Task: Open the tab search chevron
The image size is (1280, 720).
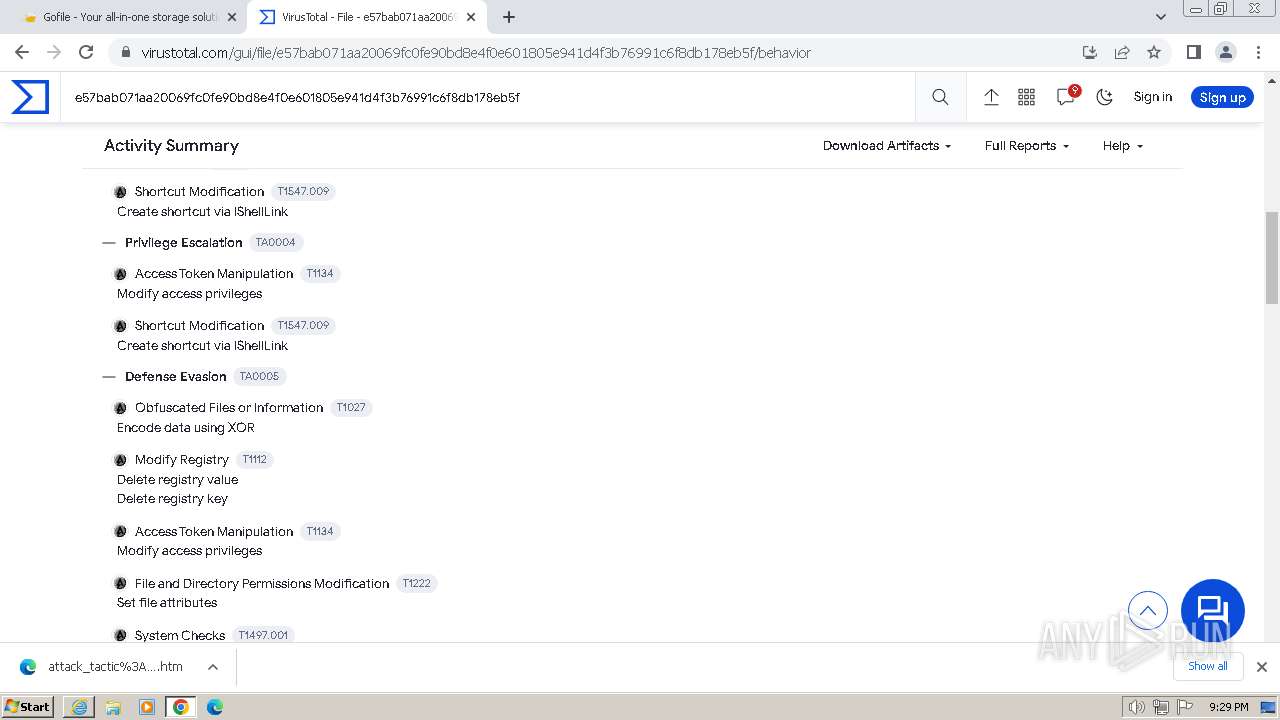Action: point(1161,17)
